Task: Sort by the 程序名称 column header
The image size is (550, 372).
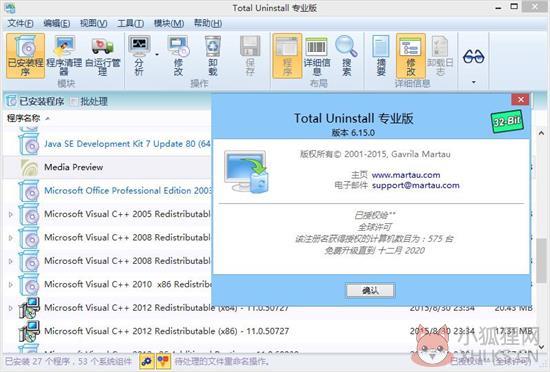Action: pyautogui.click(x=23, y=118)
